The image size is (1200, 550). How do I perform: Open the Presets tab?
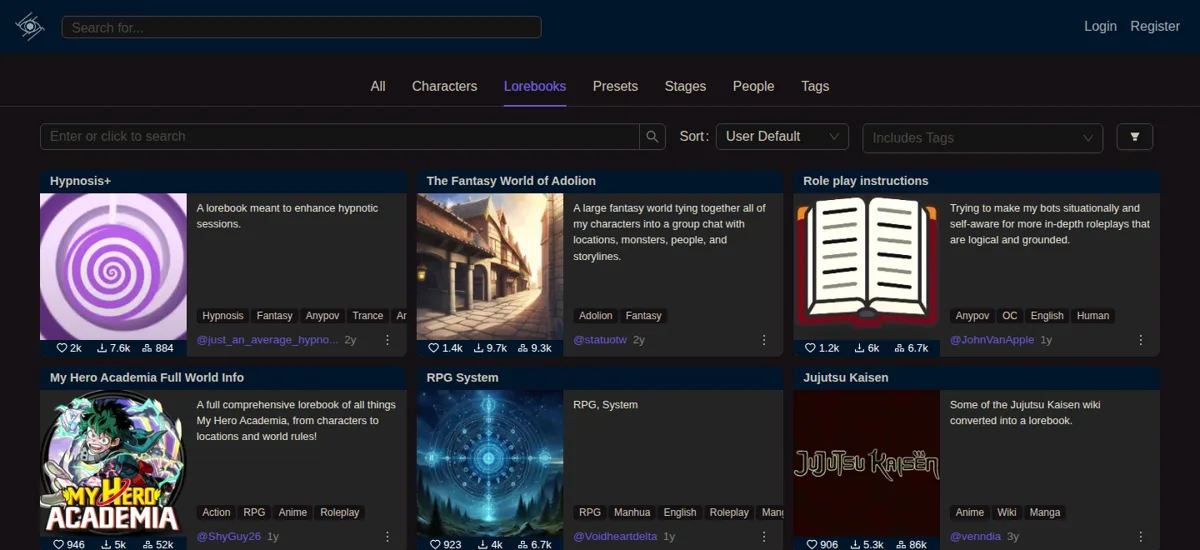tap(615, 86)
